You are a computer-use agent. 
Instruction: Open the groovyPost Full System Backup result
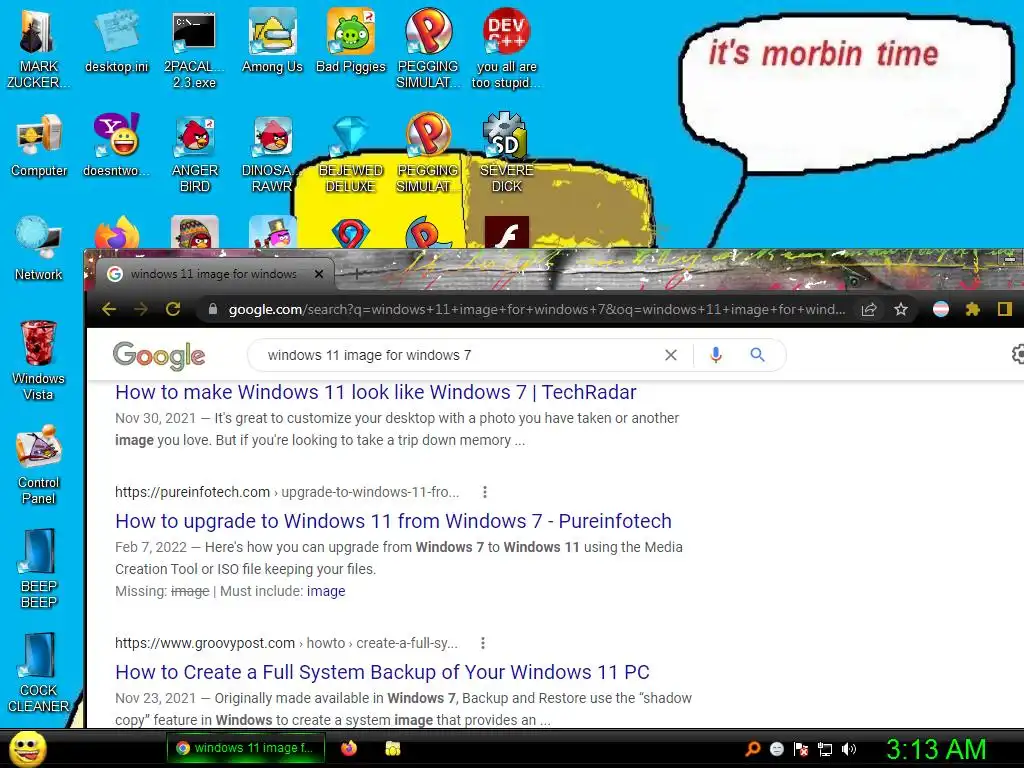click(x=382, y=672)
